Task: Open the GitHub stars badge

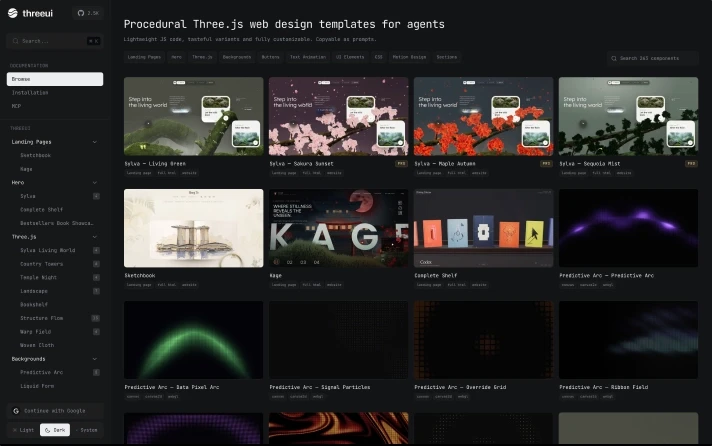Action: pyautogui.click(x=88, y=13)
